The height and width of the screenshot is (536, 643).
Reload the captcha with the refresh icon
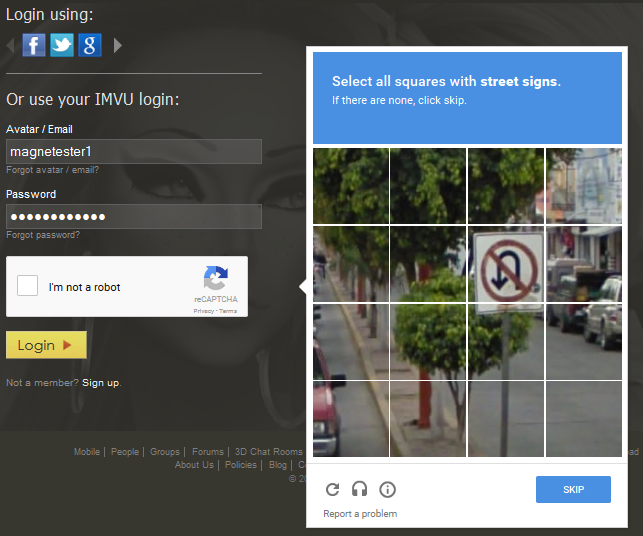tap(333, 489)
